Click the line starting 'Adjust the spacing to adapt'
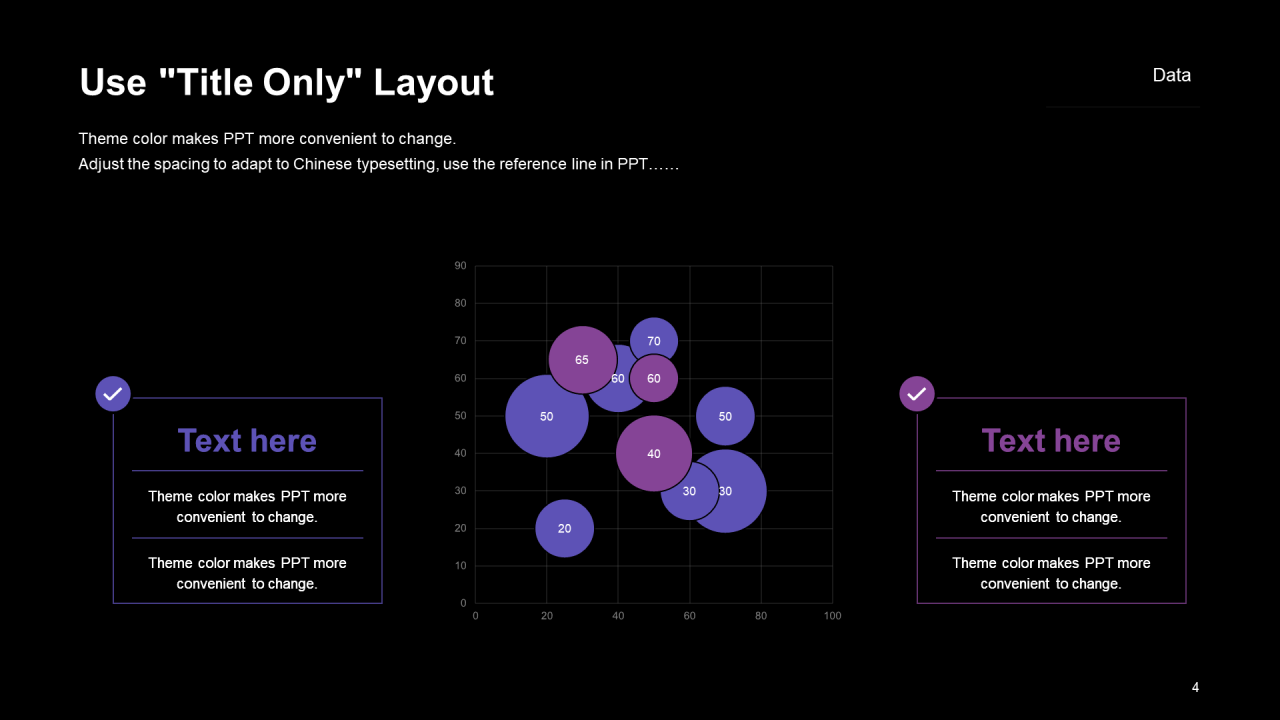 point(379,164)
